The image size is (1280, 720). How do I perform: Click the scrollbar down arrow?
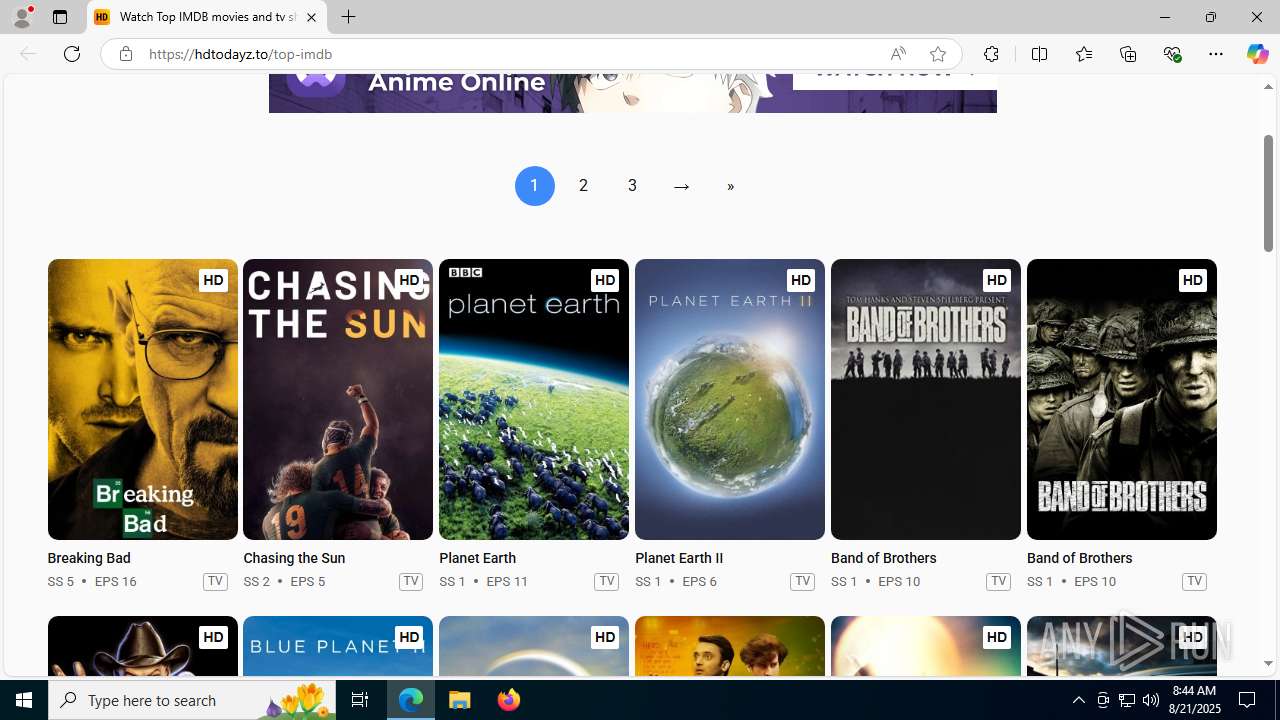tap(1268, 663)
